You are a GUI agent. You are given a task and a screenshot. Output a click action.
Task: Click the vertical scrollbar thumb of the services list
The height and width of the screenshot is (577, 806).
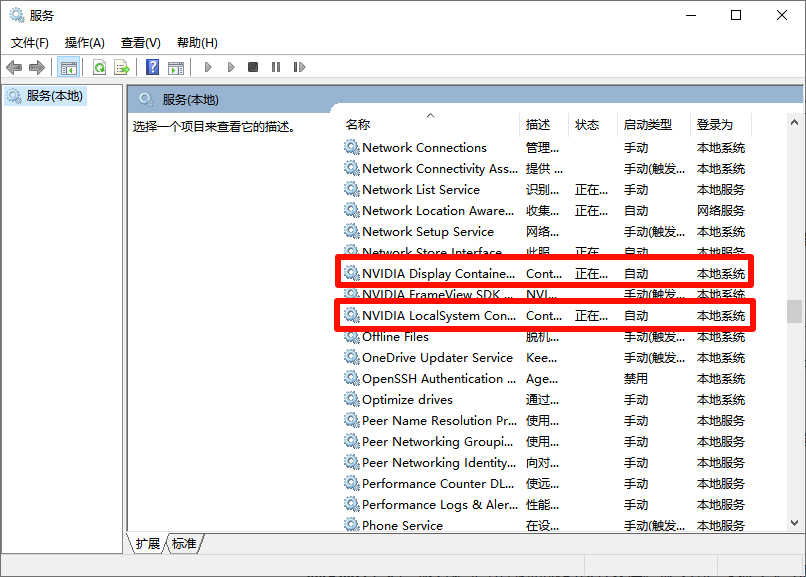(794, 312)
